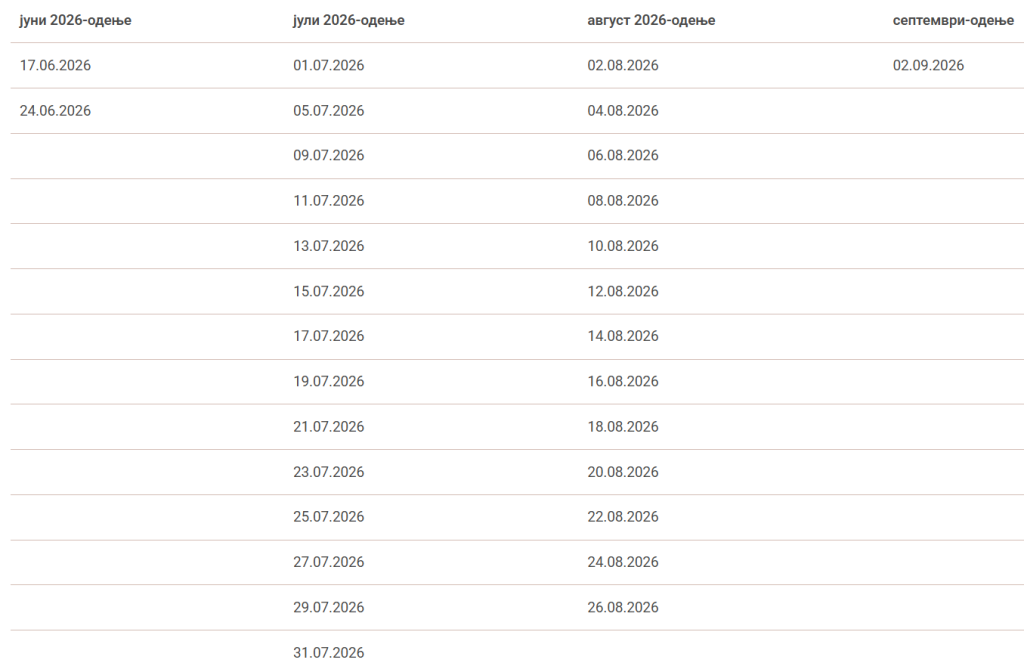Viewport: 1024px width, 666px height.
Task: Select the 24.06.2026 date cell
Action: pos(56,111)
